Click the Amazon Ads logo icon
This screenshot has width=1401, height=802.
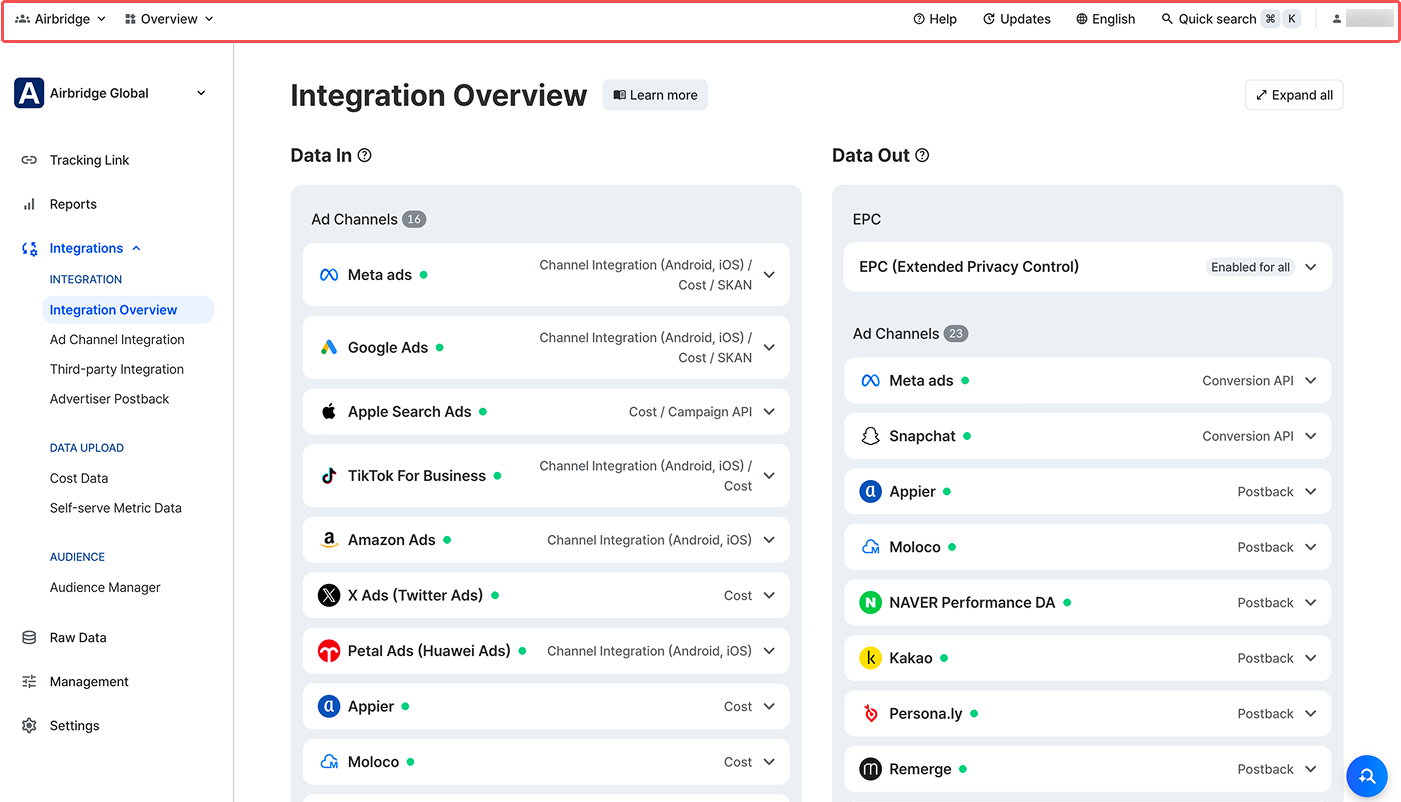[x=329, y=540]
